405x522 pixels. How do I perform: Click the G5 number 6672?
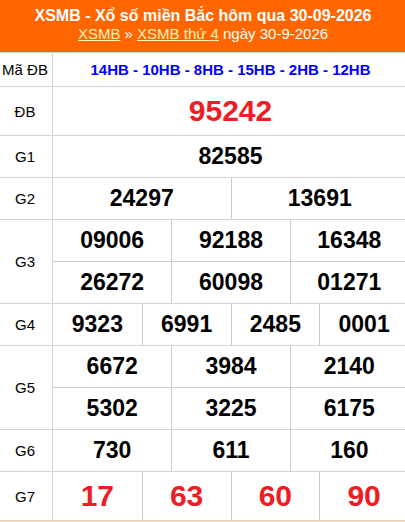point(112,366)
